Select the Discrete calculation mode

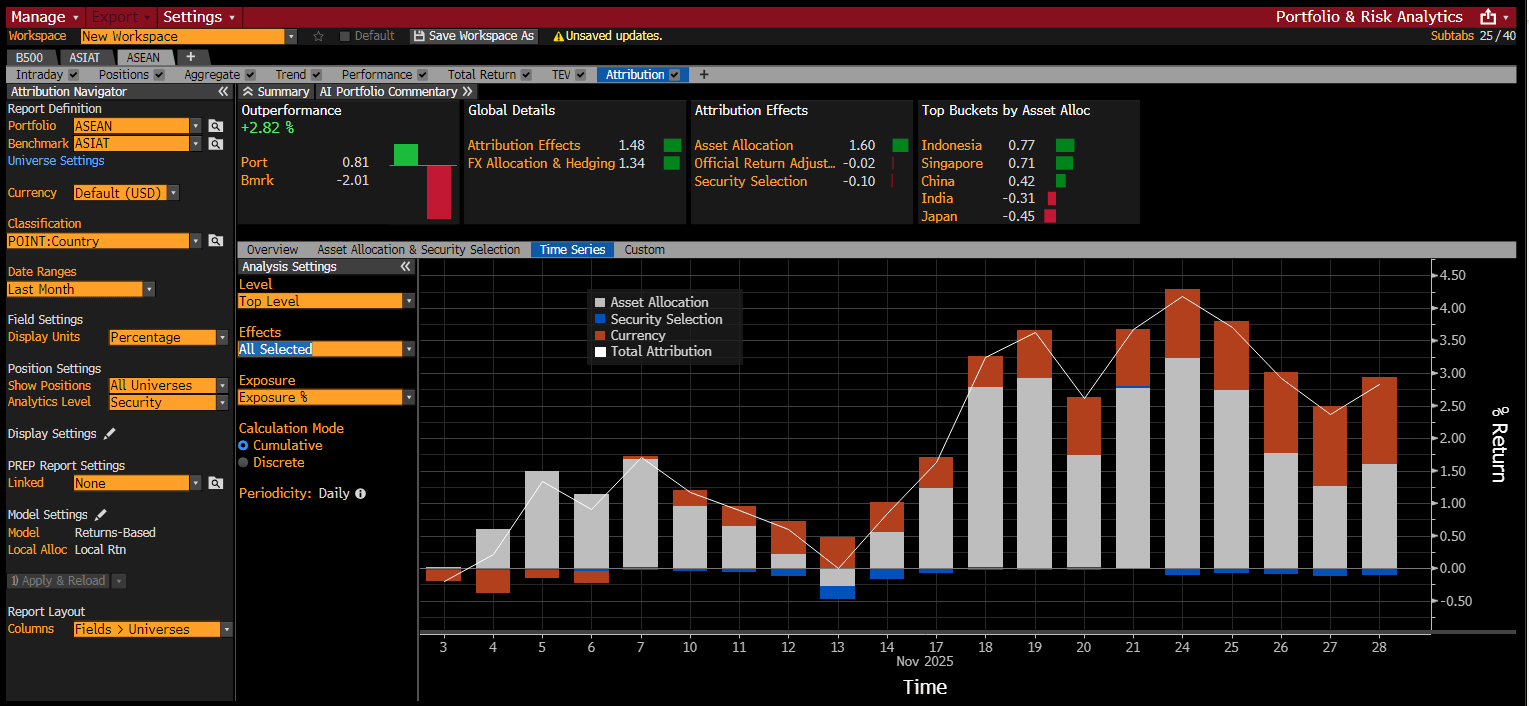click(x=243, y=463)
